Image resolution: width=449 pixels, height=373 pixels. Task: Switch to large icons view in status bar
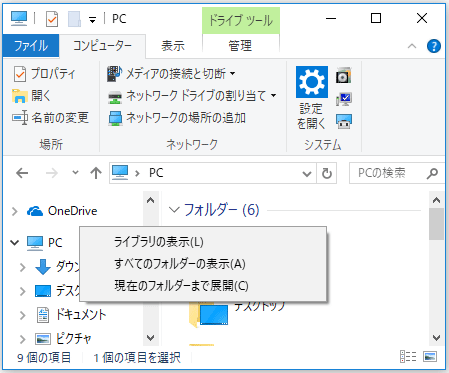click(430, 357)
